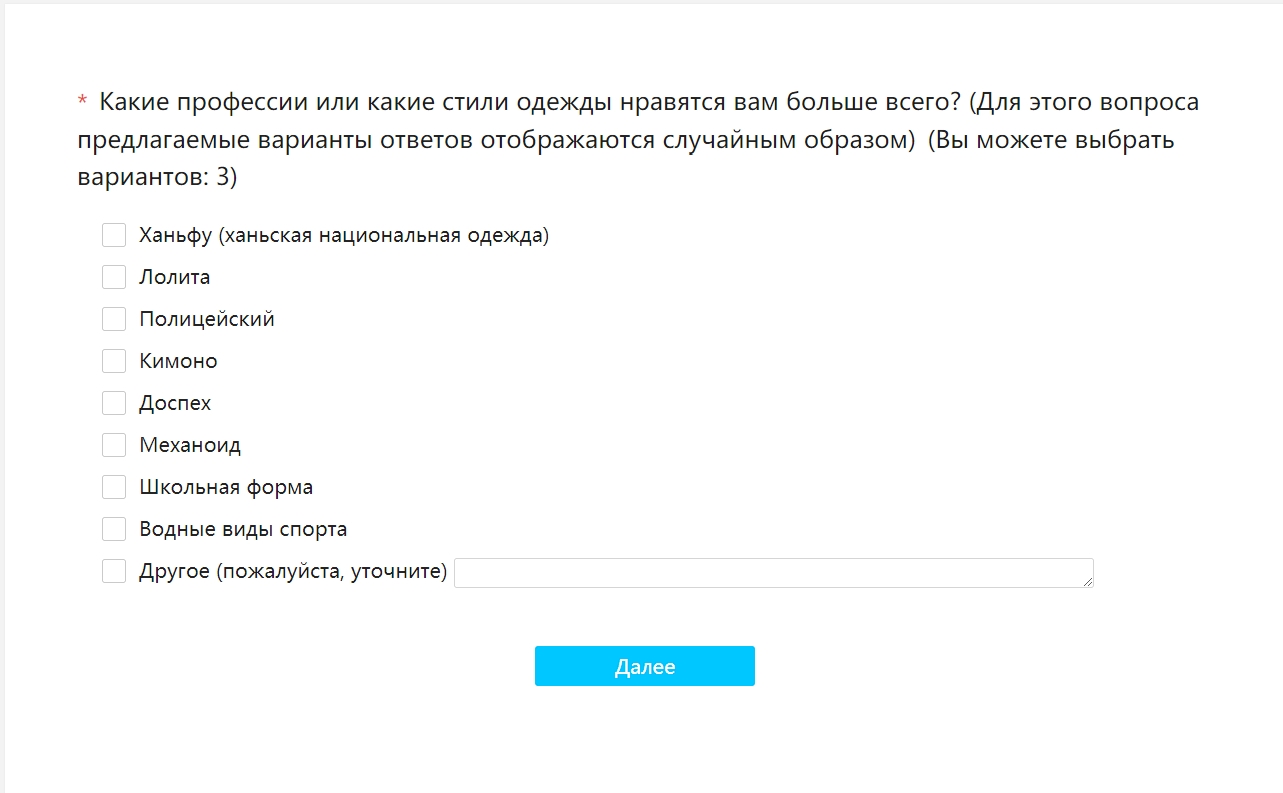Viewport: 1283px width, 793px height.
Task: Tick the Лолита checkbox
Action: [x=114, y=277]
